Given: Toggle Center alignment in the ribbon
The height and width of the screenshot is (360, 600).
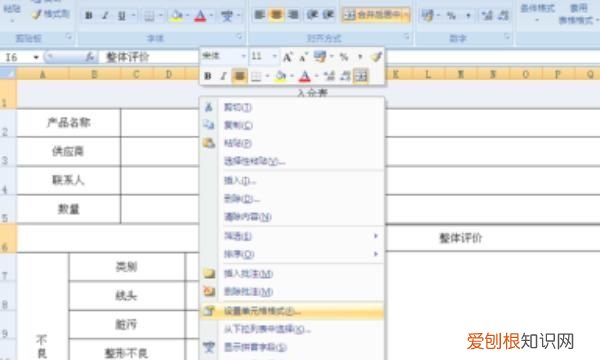Looking at the screenshot, I should click(276, 15).
